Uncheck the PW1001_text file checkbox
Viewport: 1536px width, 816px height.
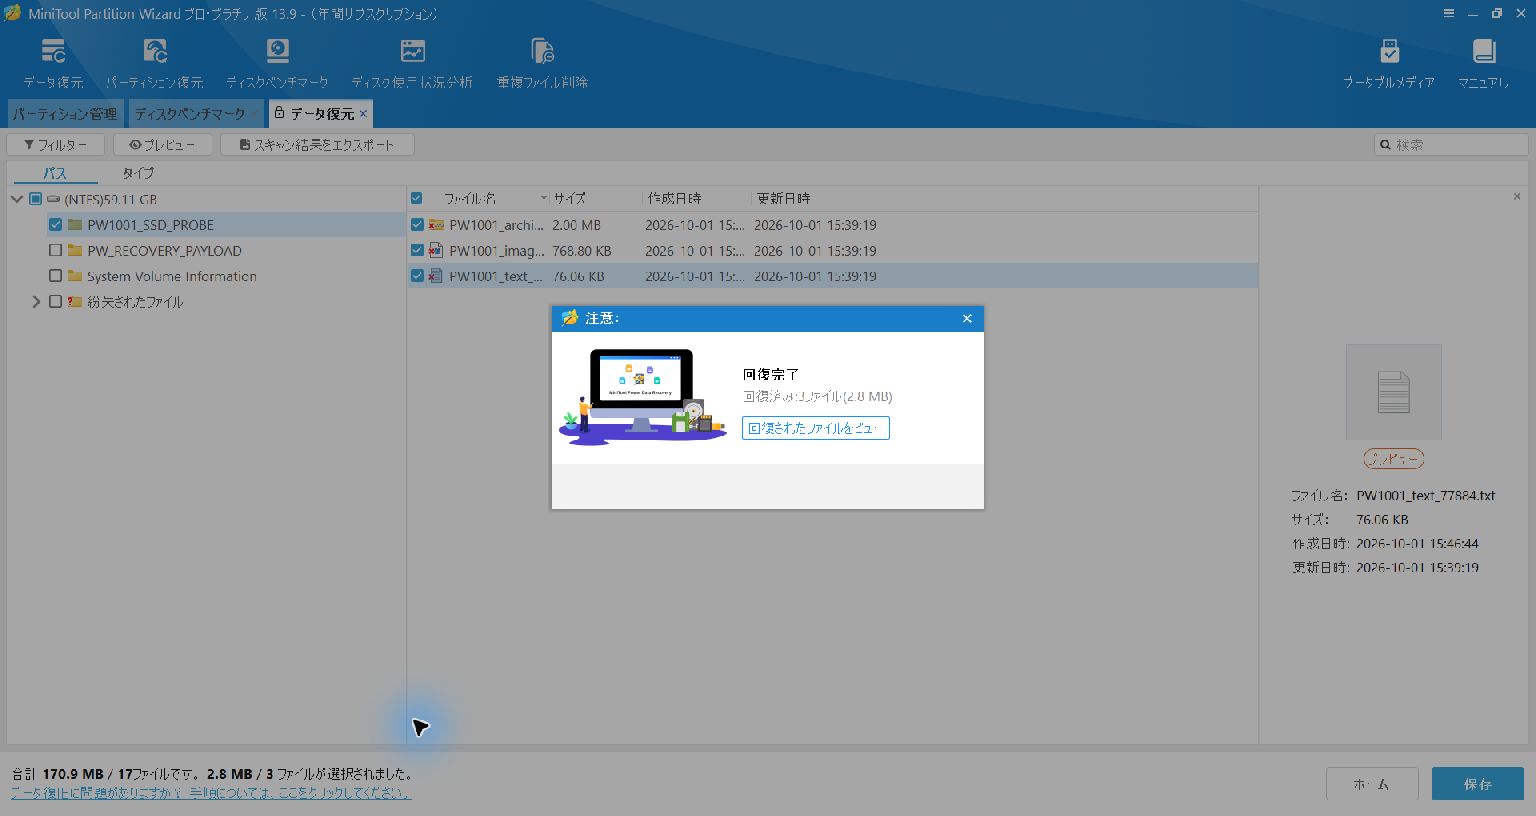(x=417, y=276)
